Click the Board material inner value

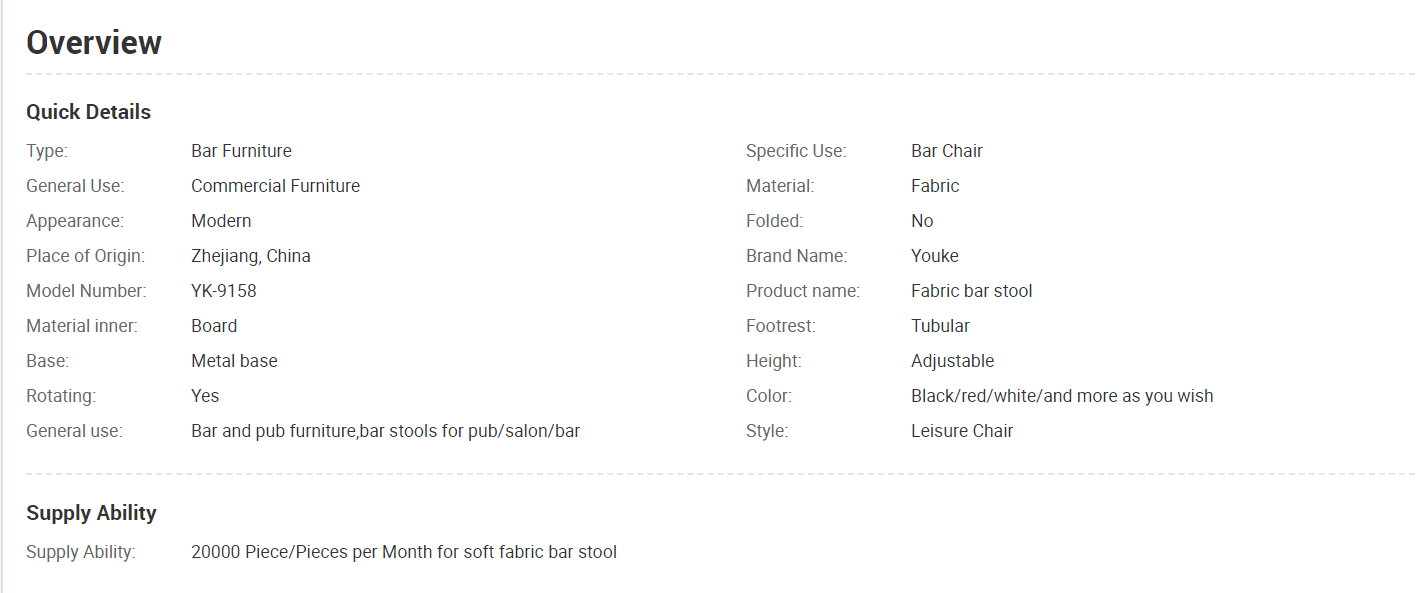[214, 326]
